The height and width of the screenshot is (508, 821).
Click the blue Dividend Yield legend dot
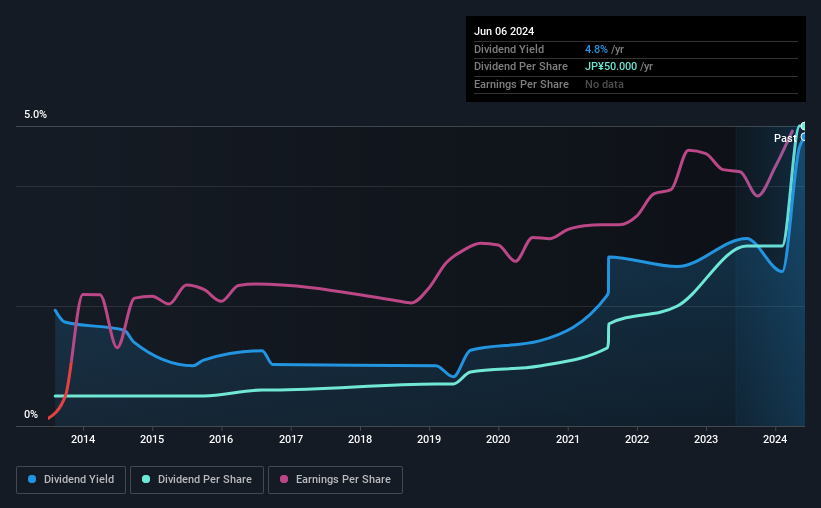[x=32, y=479]
